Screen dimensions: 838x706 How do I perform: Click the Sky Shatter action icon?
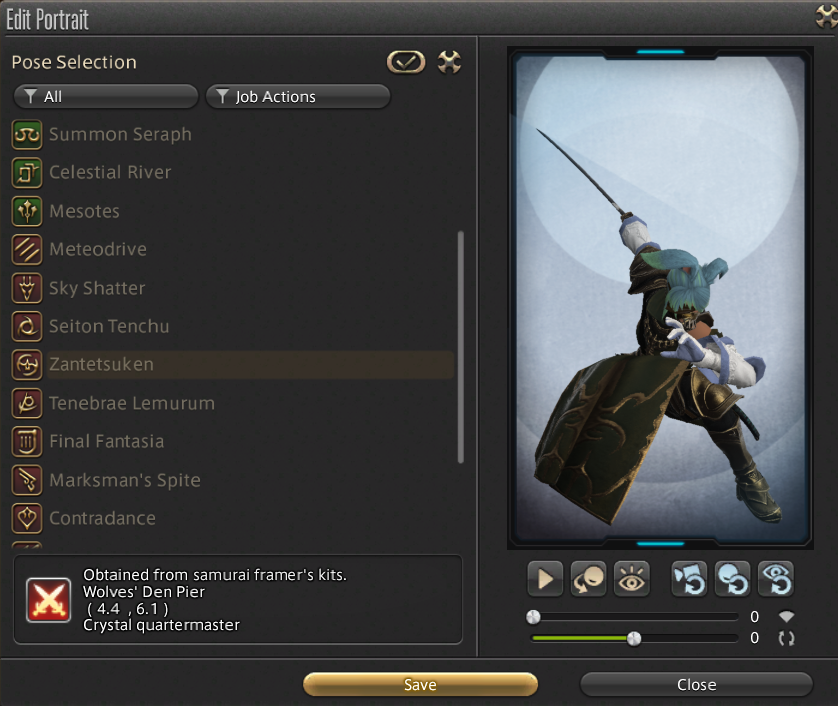(27, 288)
